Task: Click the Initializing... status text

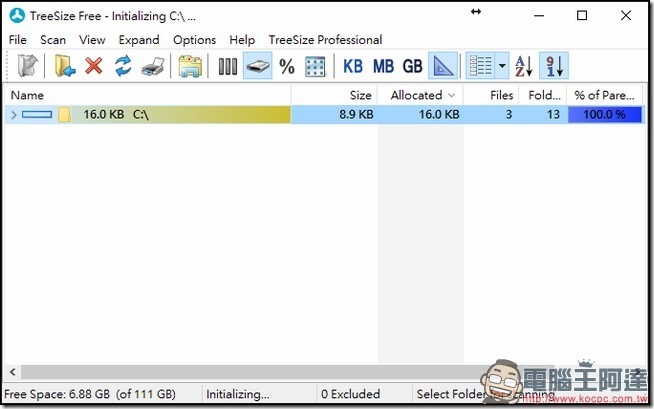Action: click(x=238, y=394)
